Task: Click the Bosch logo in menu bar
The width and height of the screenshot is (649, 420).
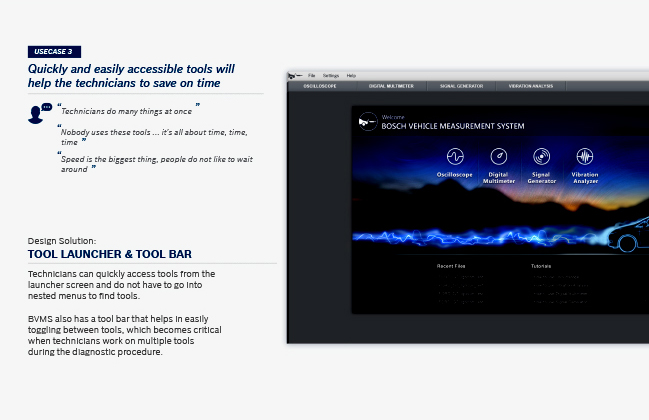Action: pos(295,75)
